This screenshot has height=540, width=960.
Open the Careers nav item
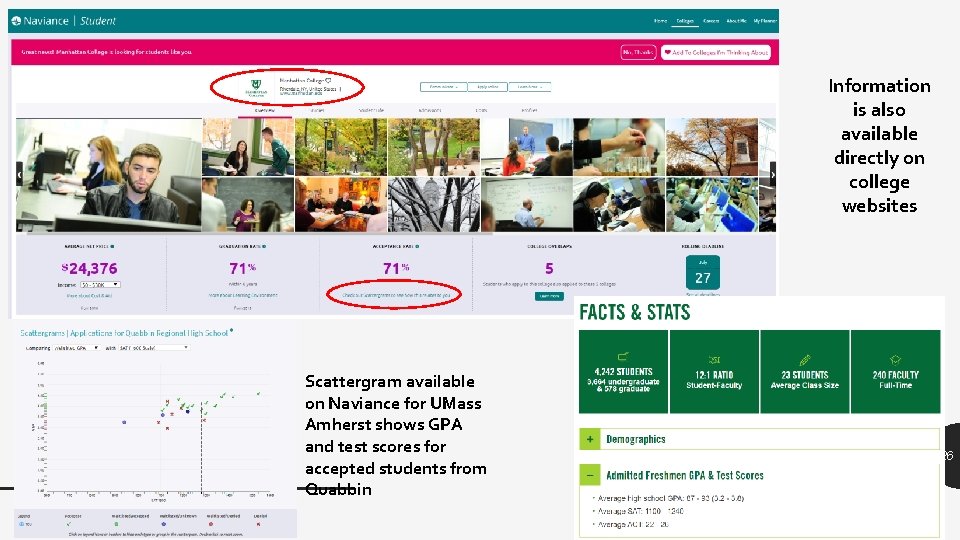711,21
